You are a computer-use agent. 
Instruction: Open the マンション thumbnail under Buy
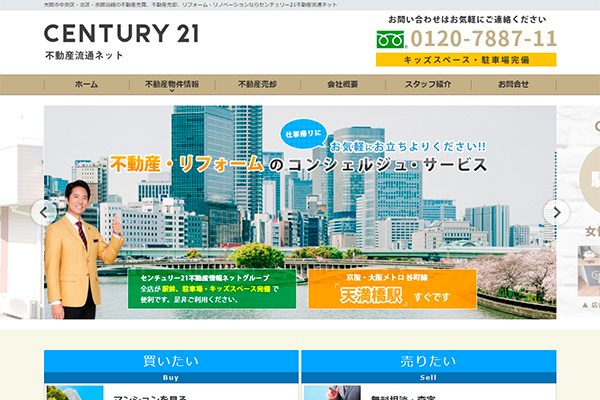(75, 392)
